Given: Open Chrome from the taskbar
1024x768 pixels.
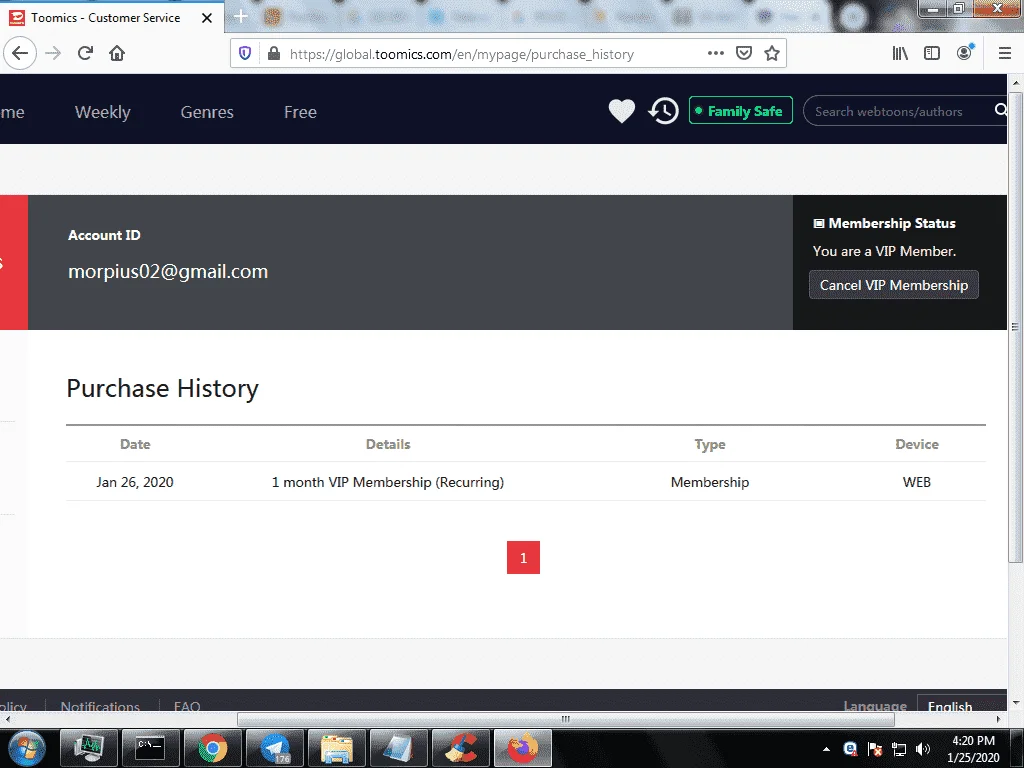Looking at the screenshot, I should coord(213,748).
